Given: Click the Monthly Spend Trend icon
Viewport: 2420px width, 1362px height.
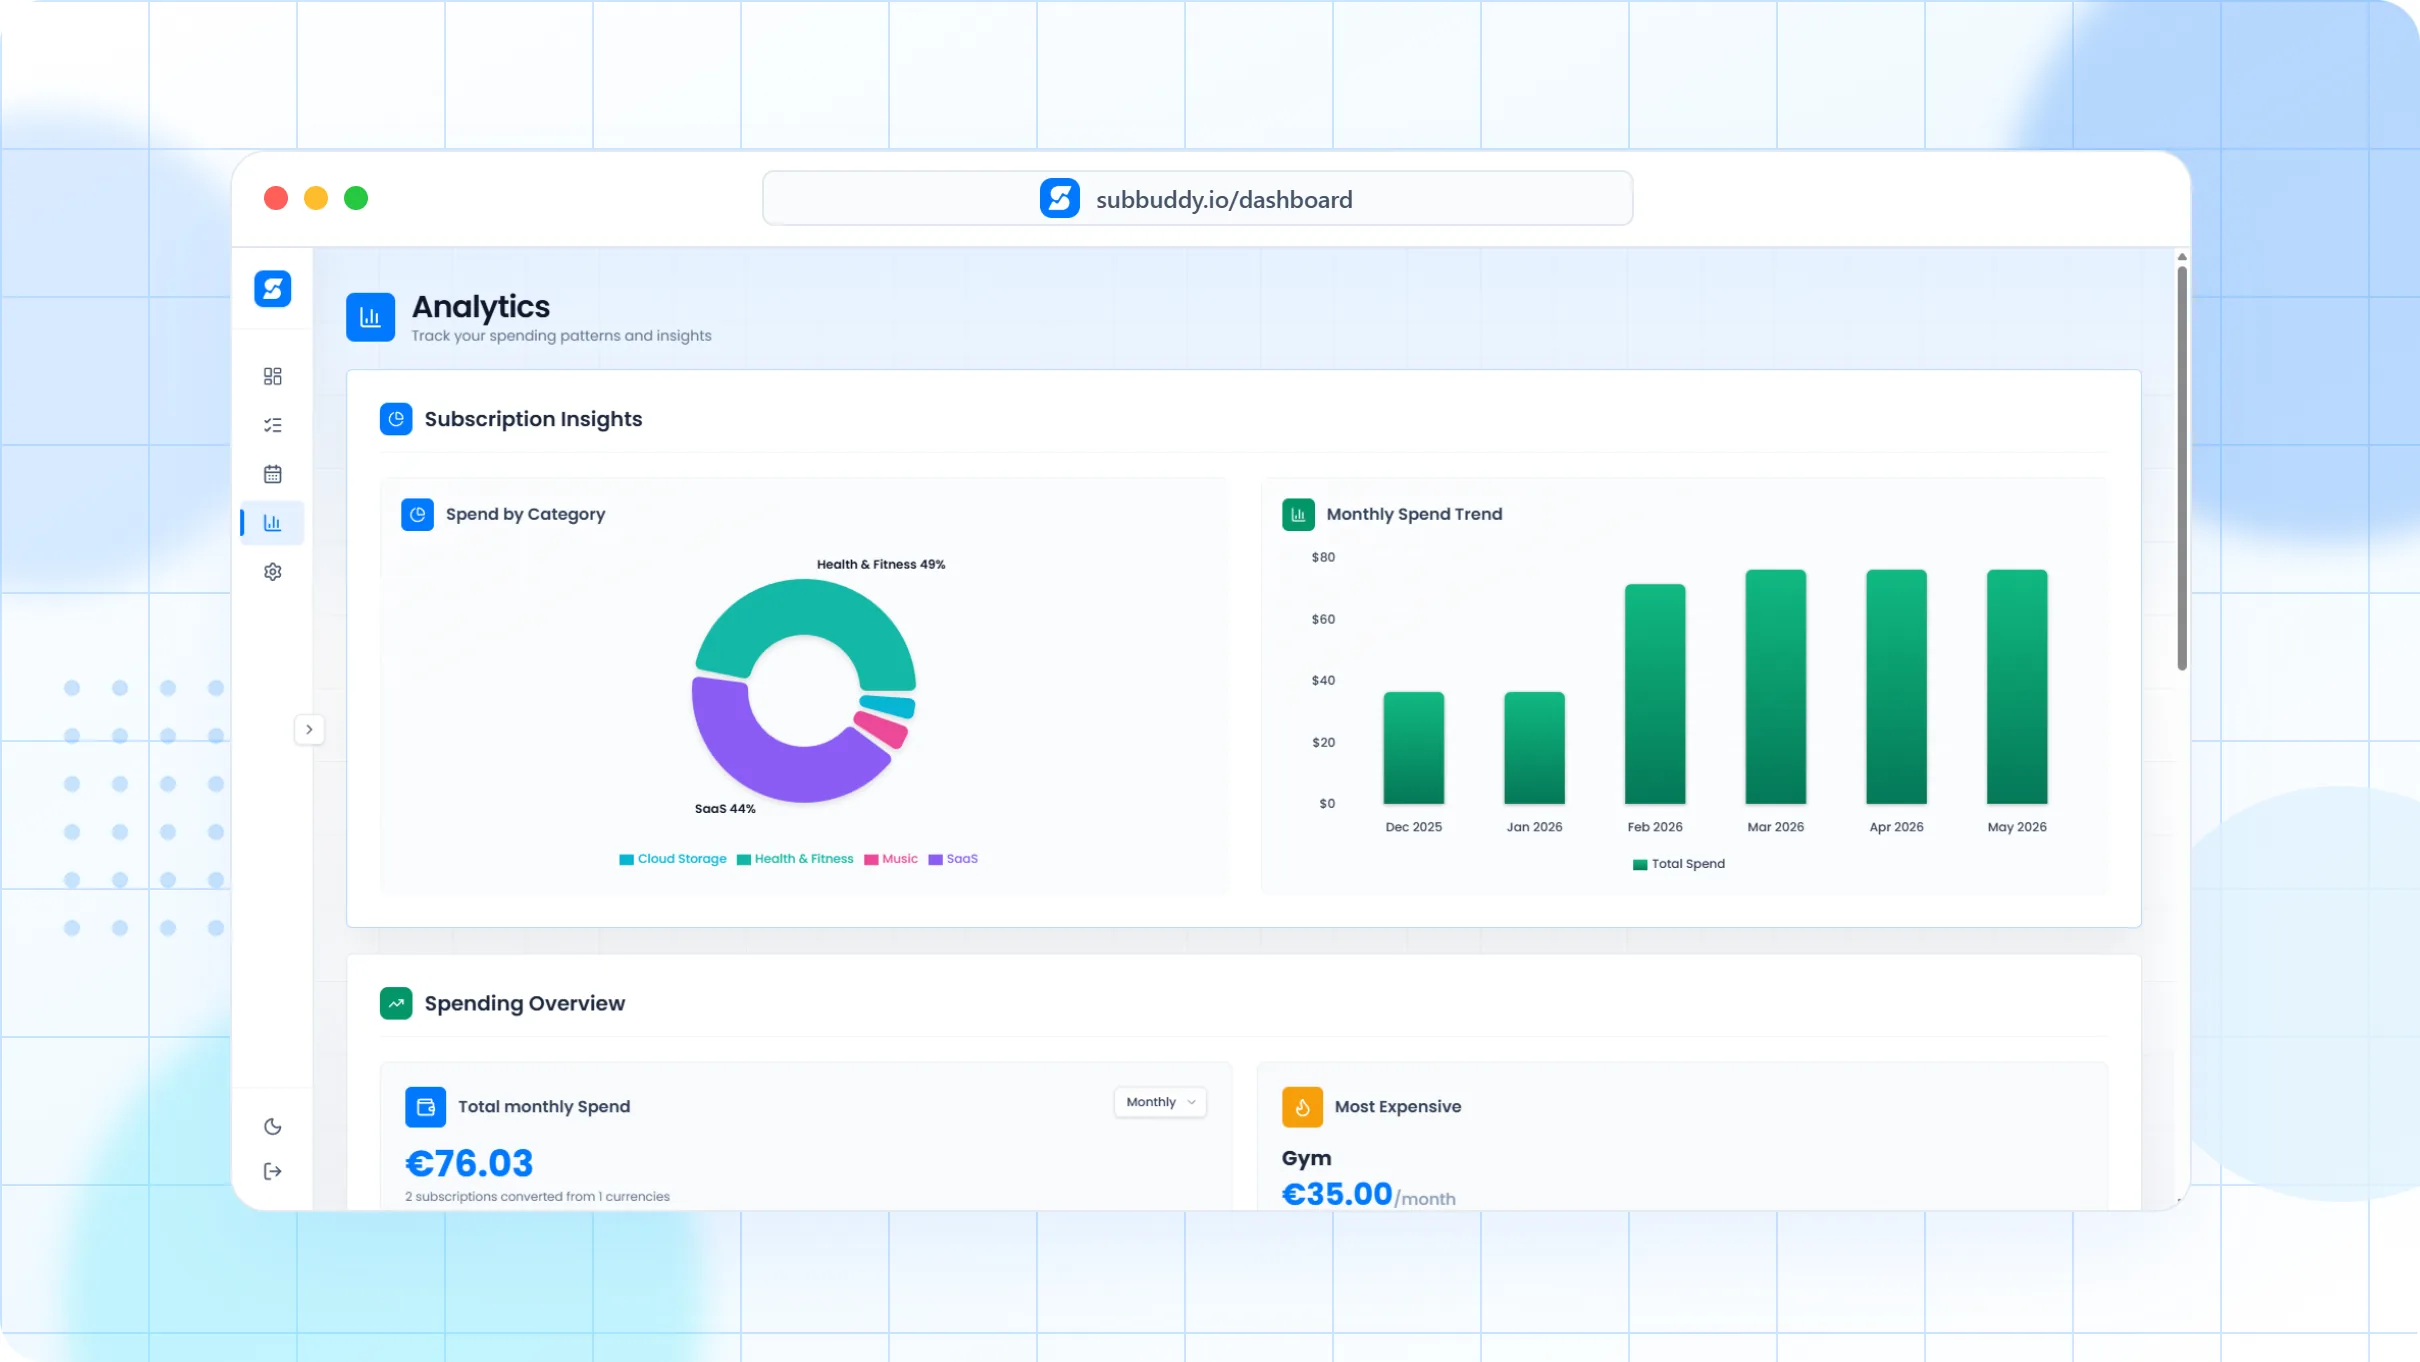Looking at the screenshot, I should coord(1298,514).
